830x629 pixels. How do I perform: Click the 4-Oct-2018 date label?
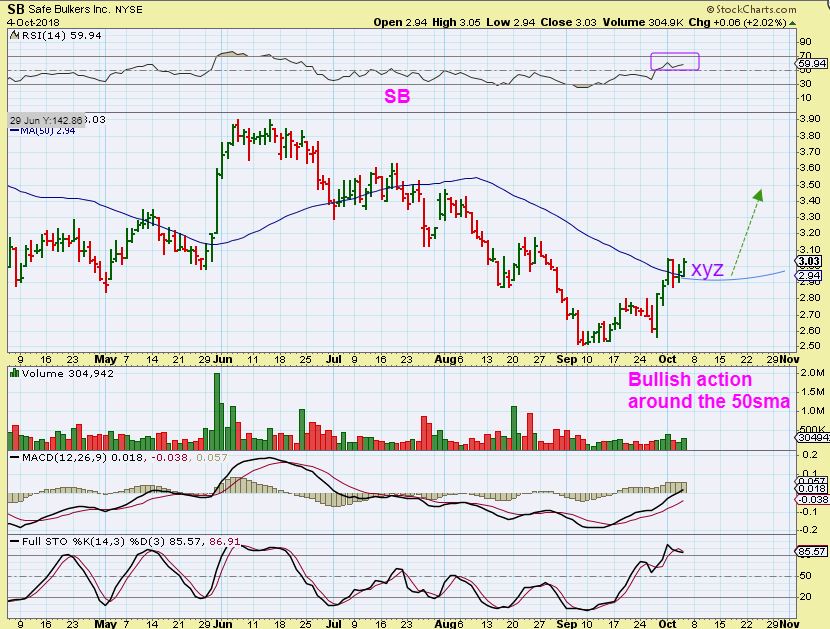[x=33, y=23]
